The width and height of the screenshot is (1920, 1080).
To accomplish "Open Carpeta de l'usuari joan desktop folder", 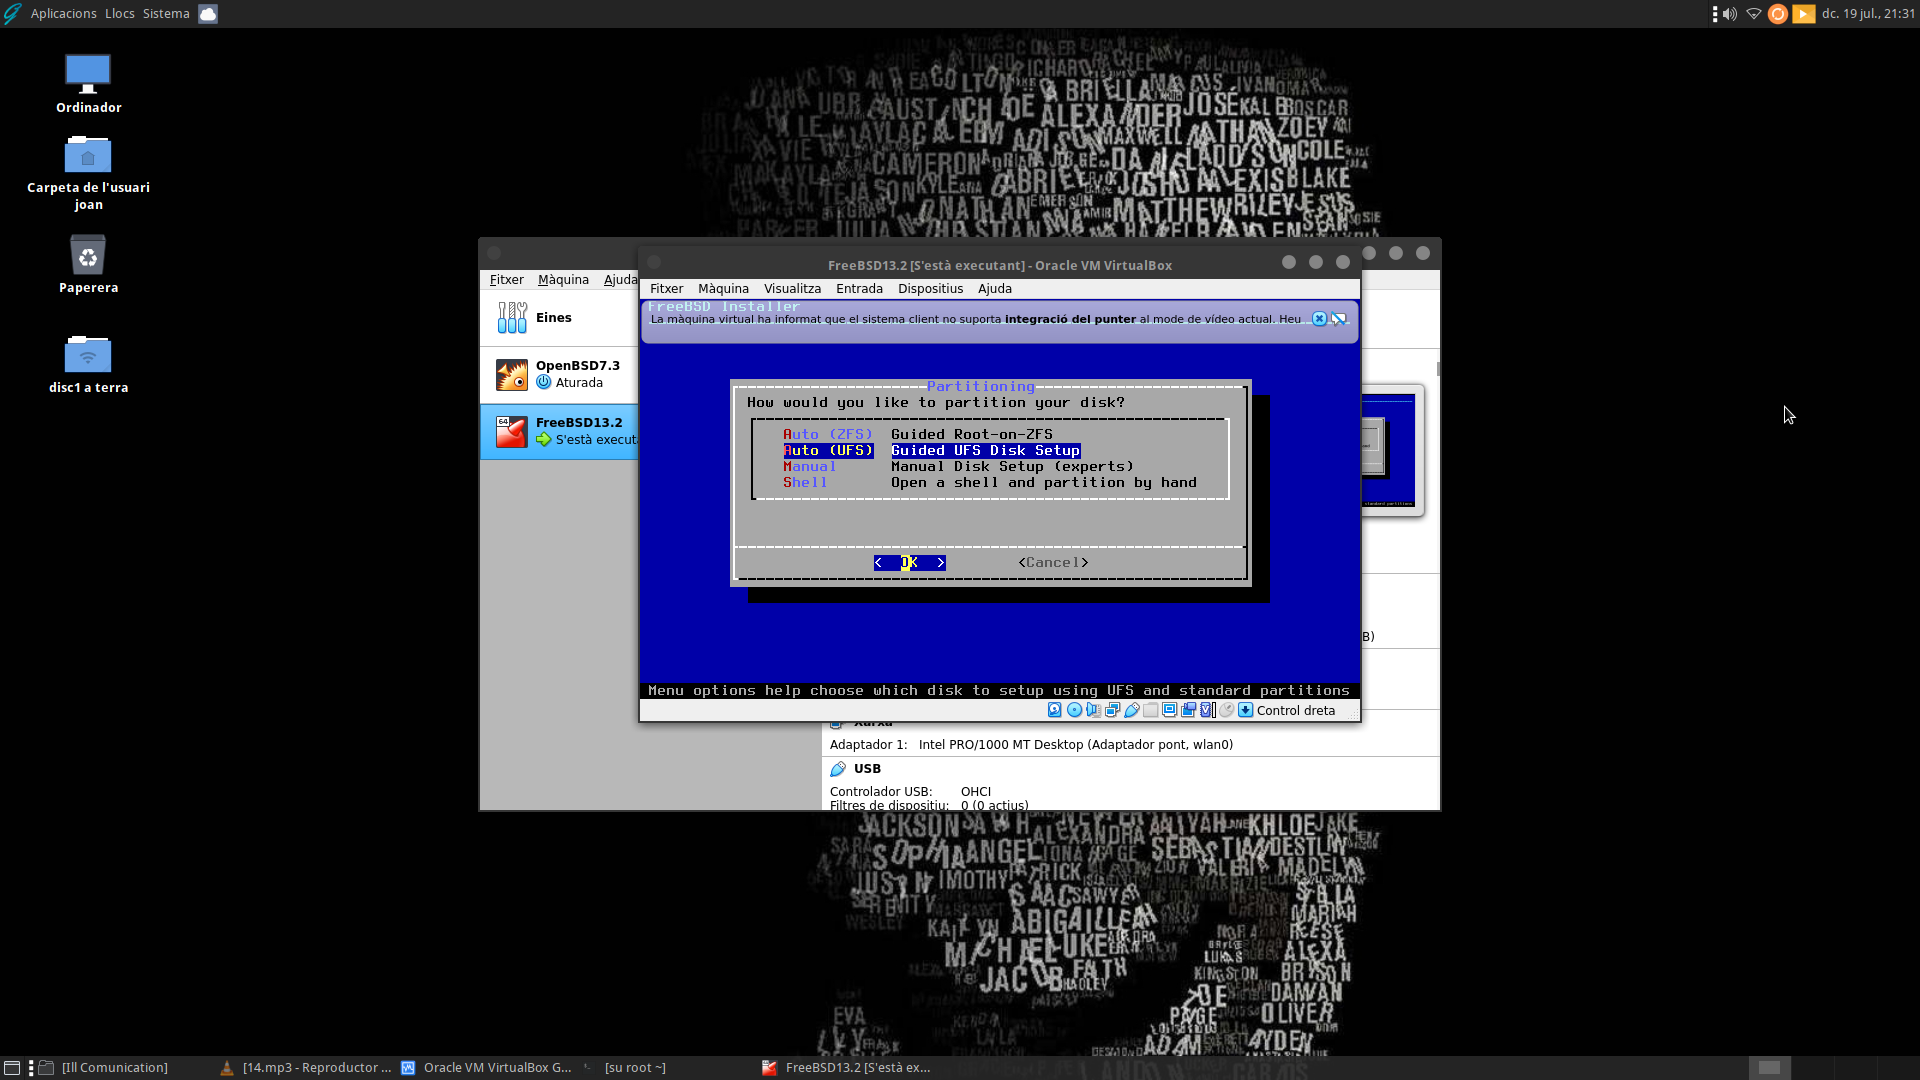I will click(88, 173).
